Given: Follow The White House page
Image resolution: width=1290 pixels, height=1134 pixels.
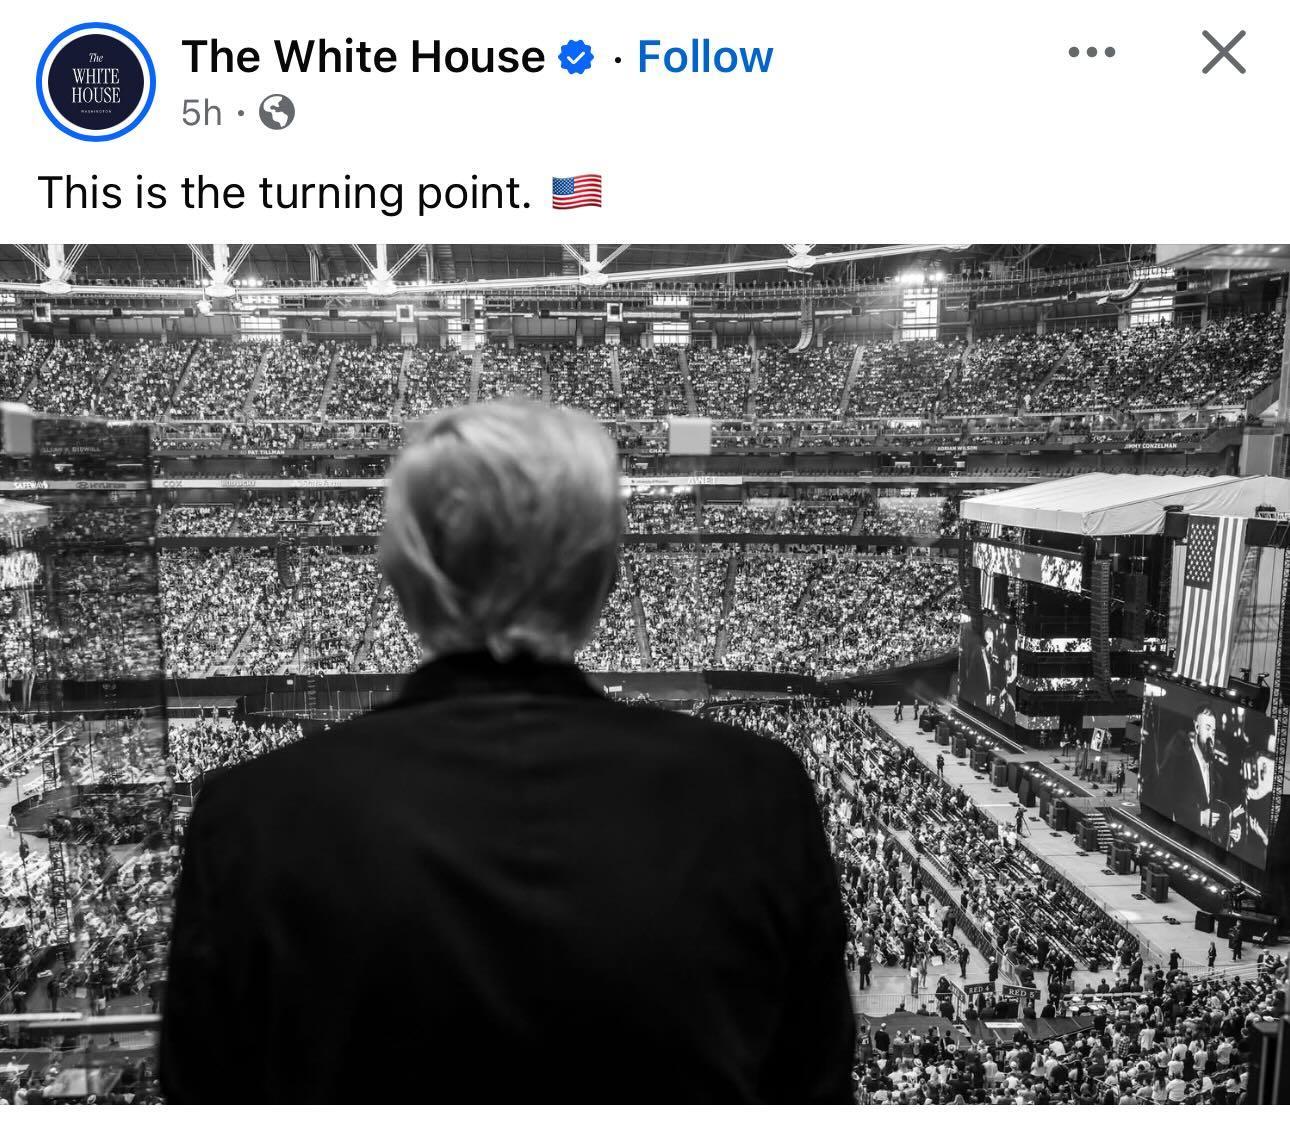Looking at the screenshot, I should click(705, 57).
